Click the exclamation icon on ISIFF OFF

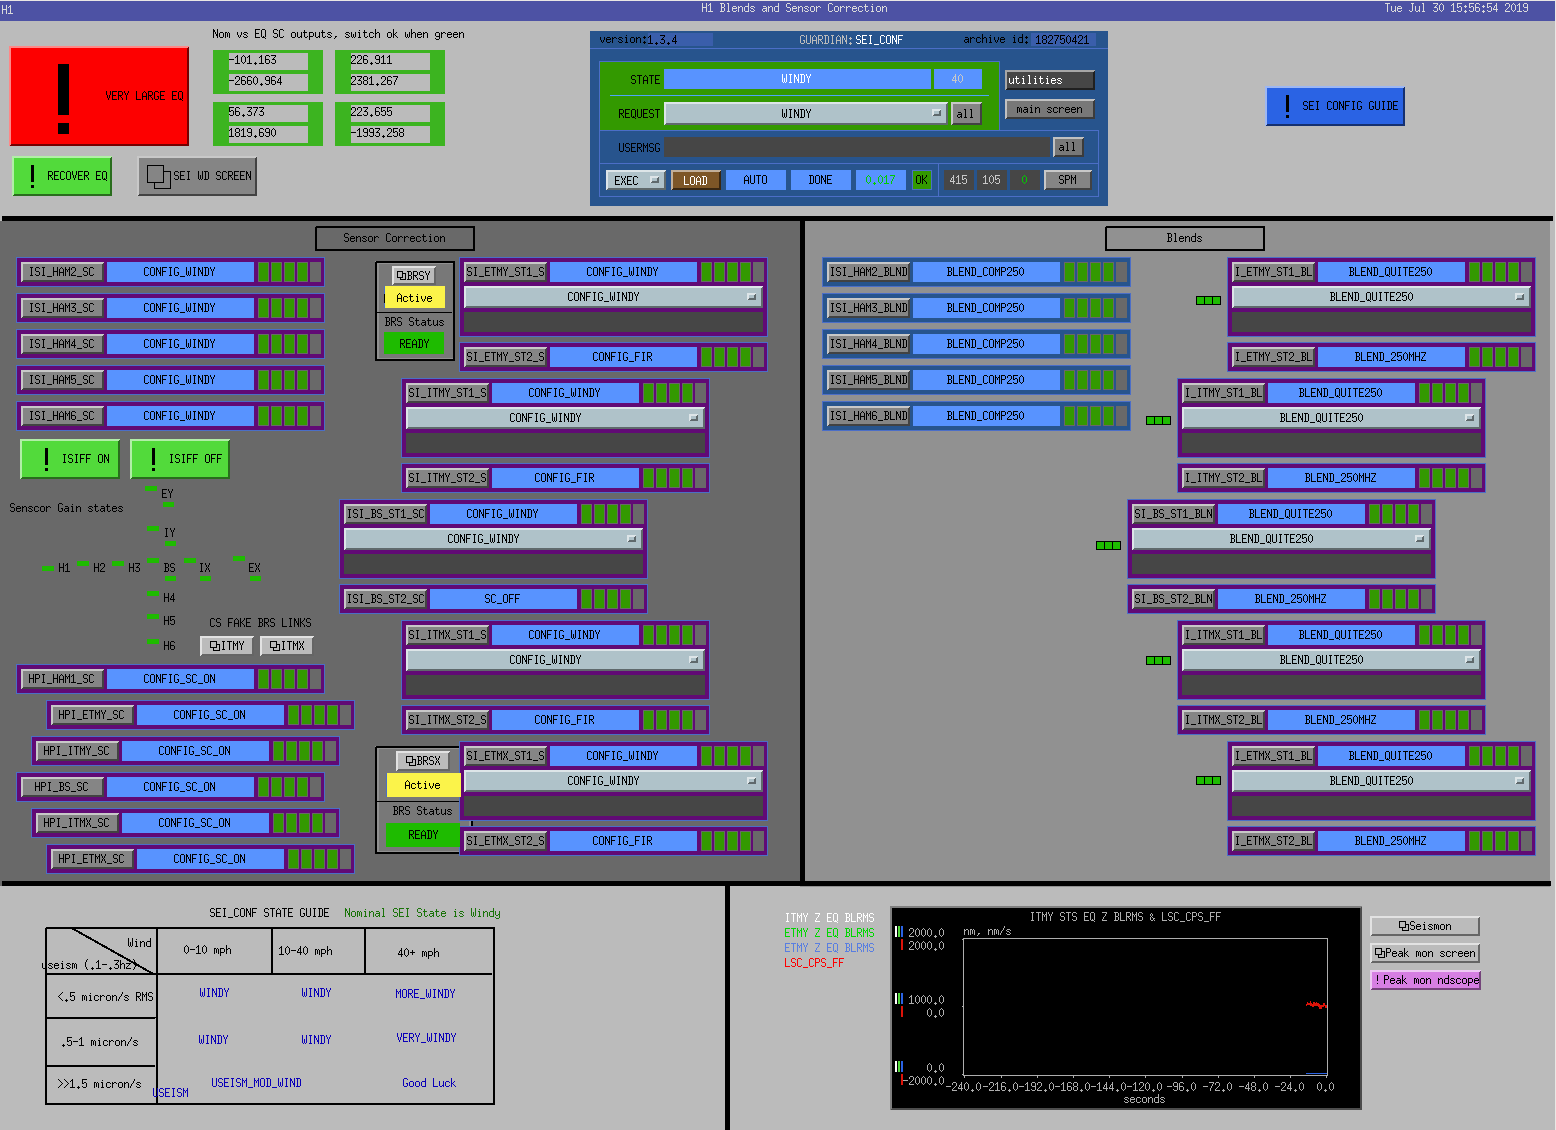153,459
